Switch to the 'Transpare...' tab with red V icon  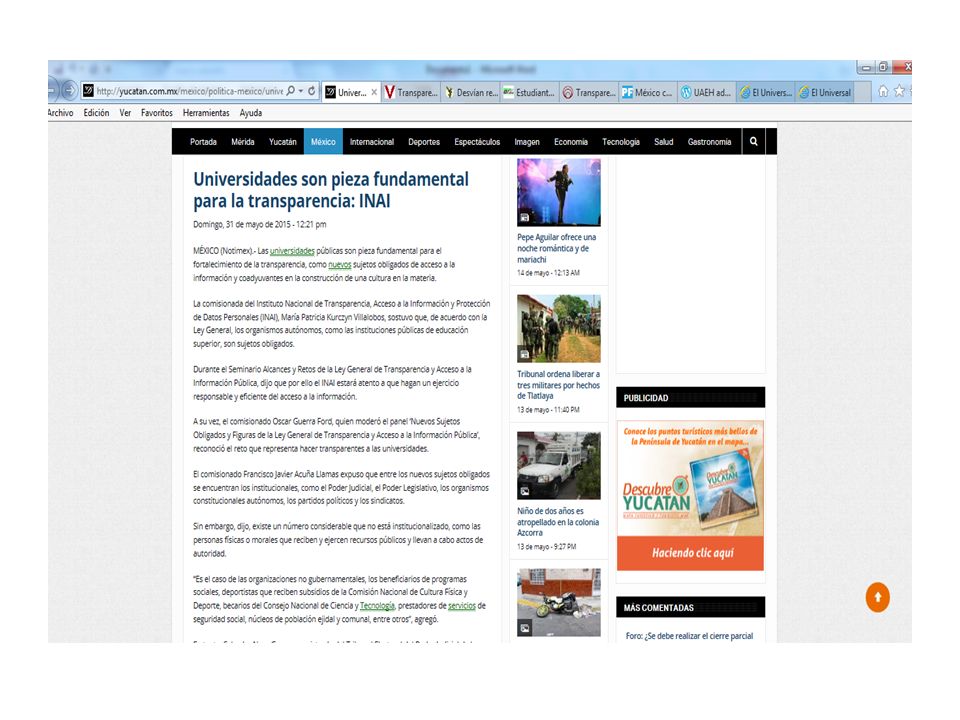411,92
